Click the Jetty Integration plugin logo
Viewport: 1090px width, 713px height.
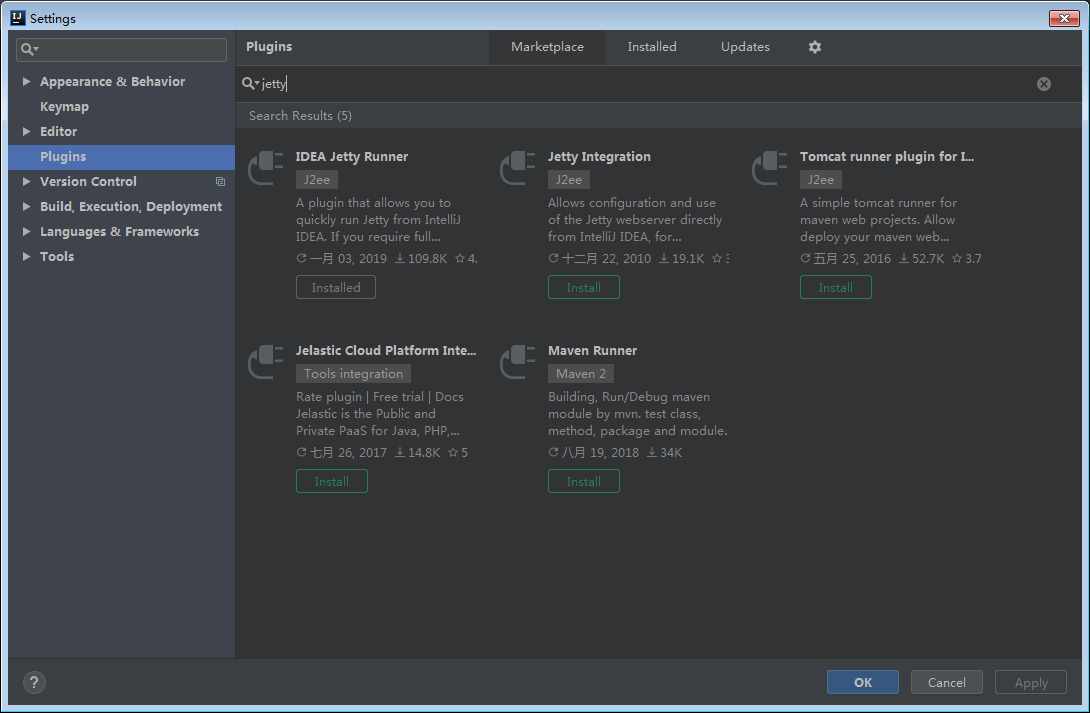pos(517,167)
